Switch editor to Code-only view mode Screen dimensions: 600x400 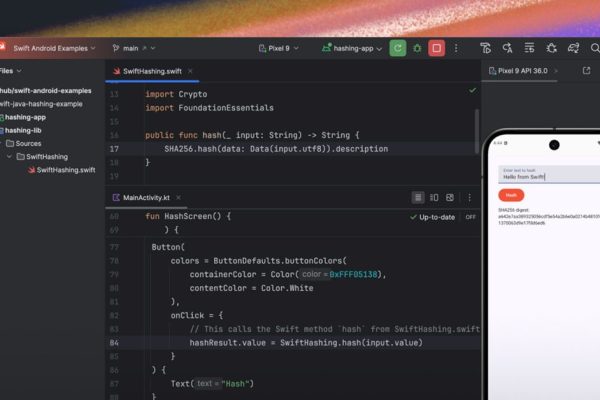418,198
